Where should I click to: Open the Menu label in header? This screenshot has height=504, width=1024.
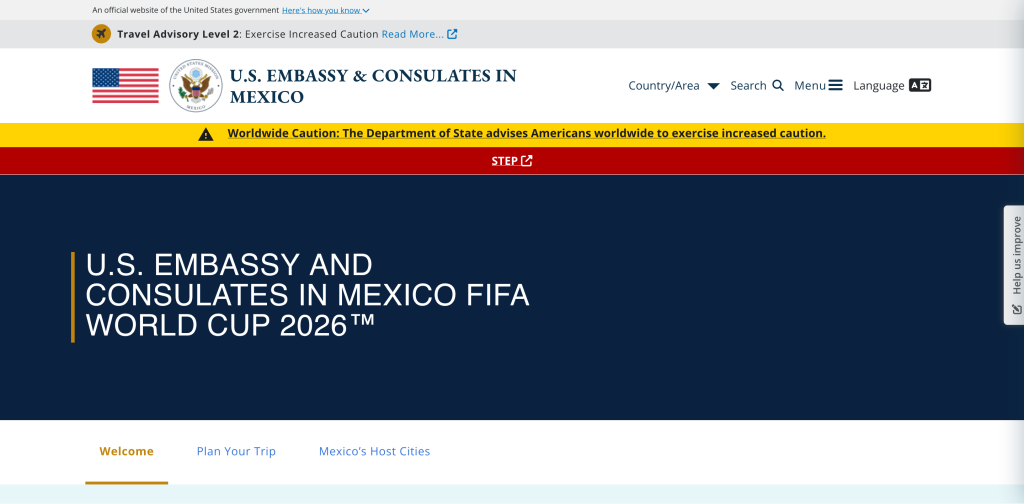click(810, 86)
